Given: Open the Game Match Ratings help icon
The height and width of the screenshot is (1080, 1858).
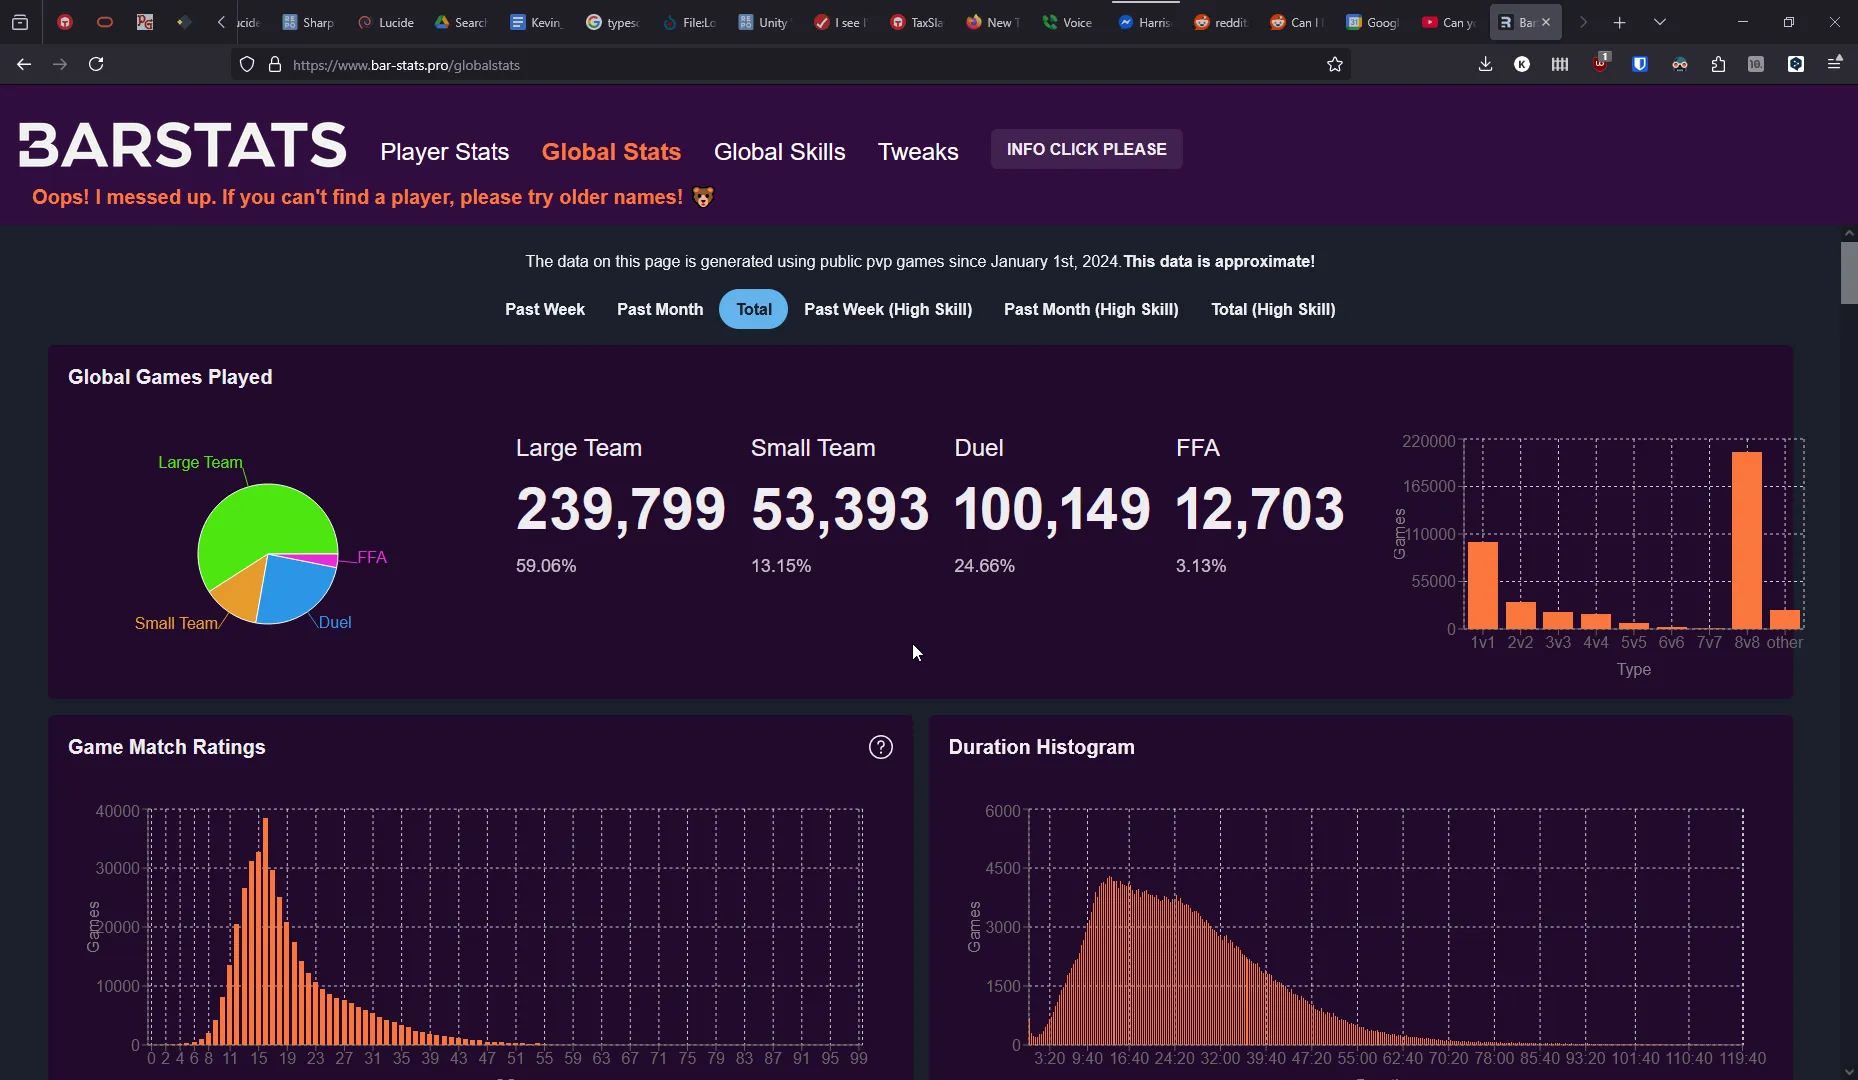Looking at the screenshot, I should point(881,747).
